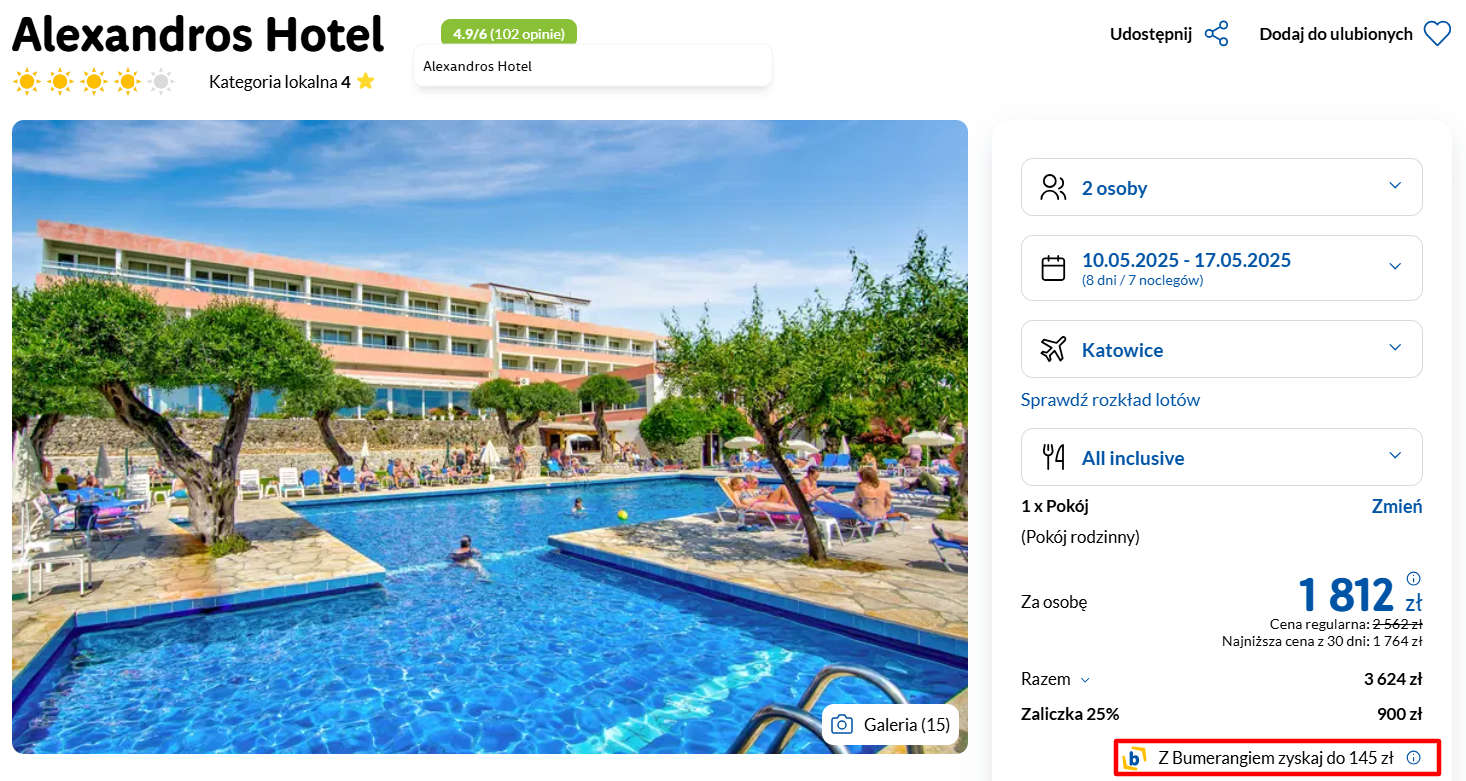Expand the 2 osoby guests dropdown
Image resolution: width=1466 pixels, height=781 pixels.
[x=1222, y=187]
